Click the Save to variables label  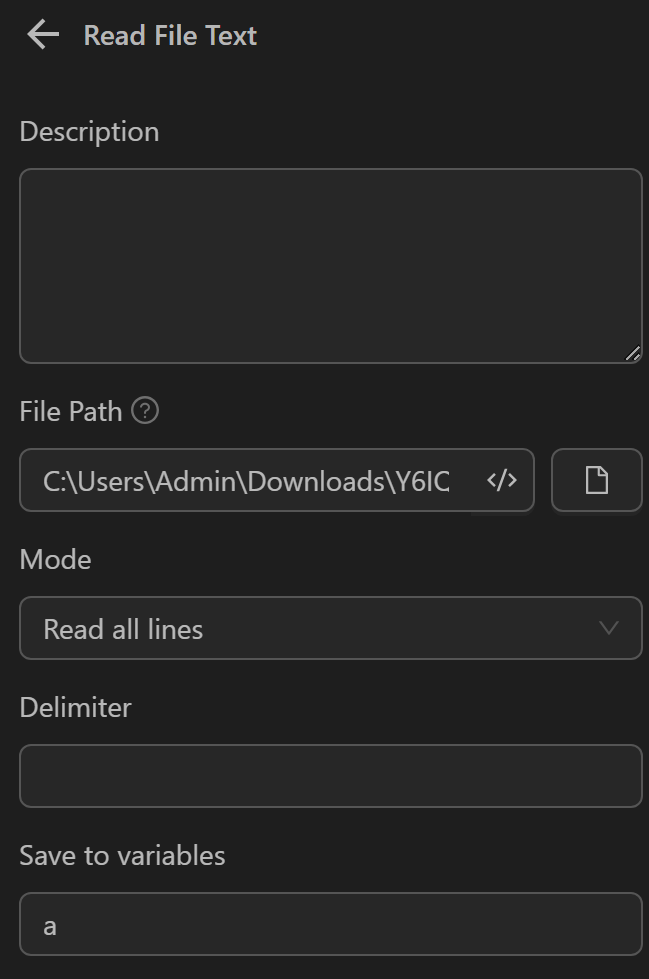[122, 855]
